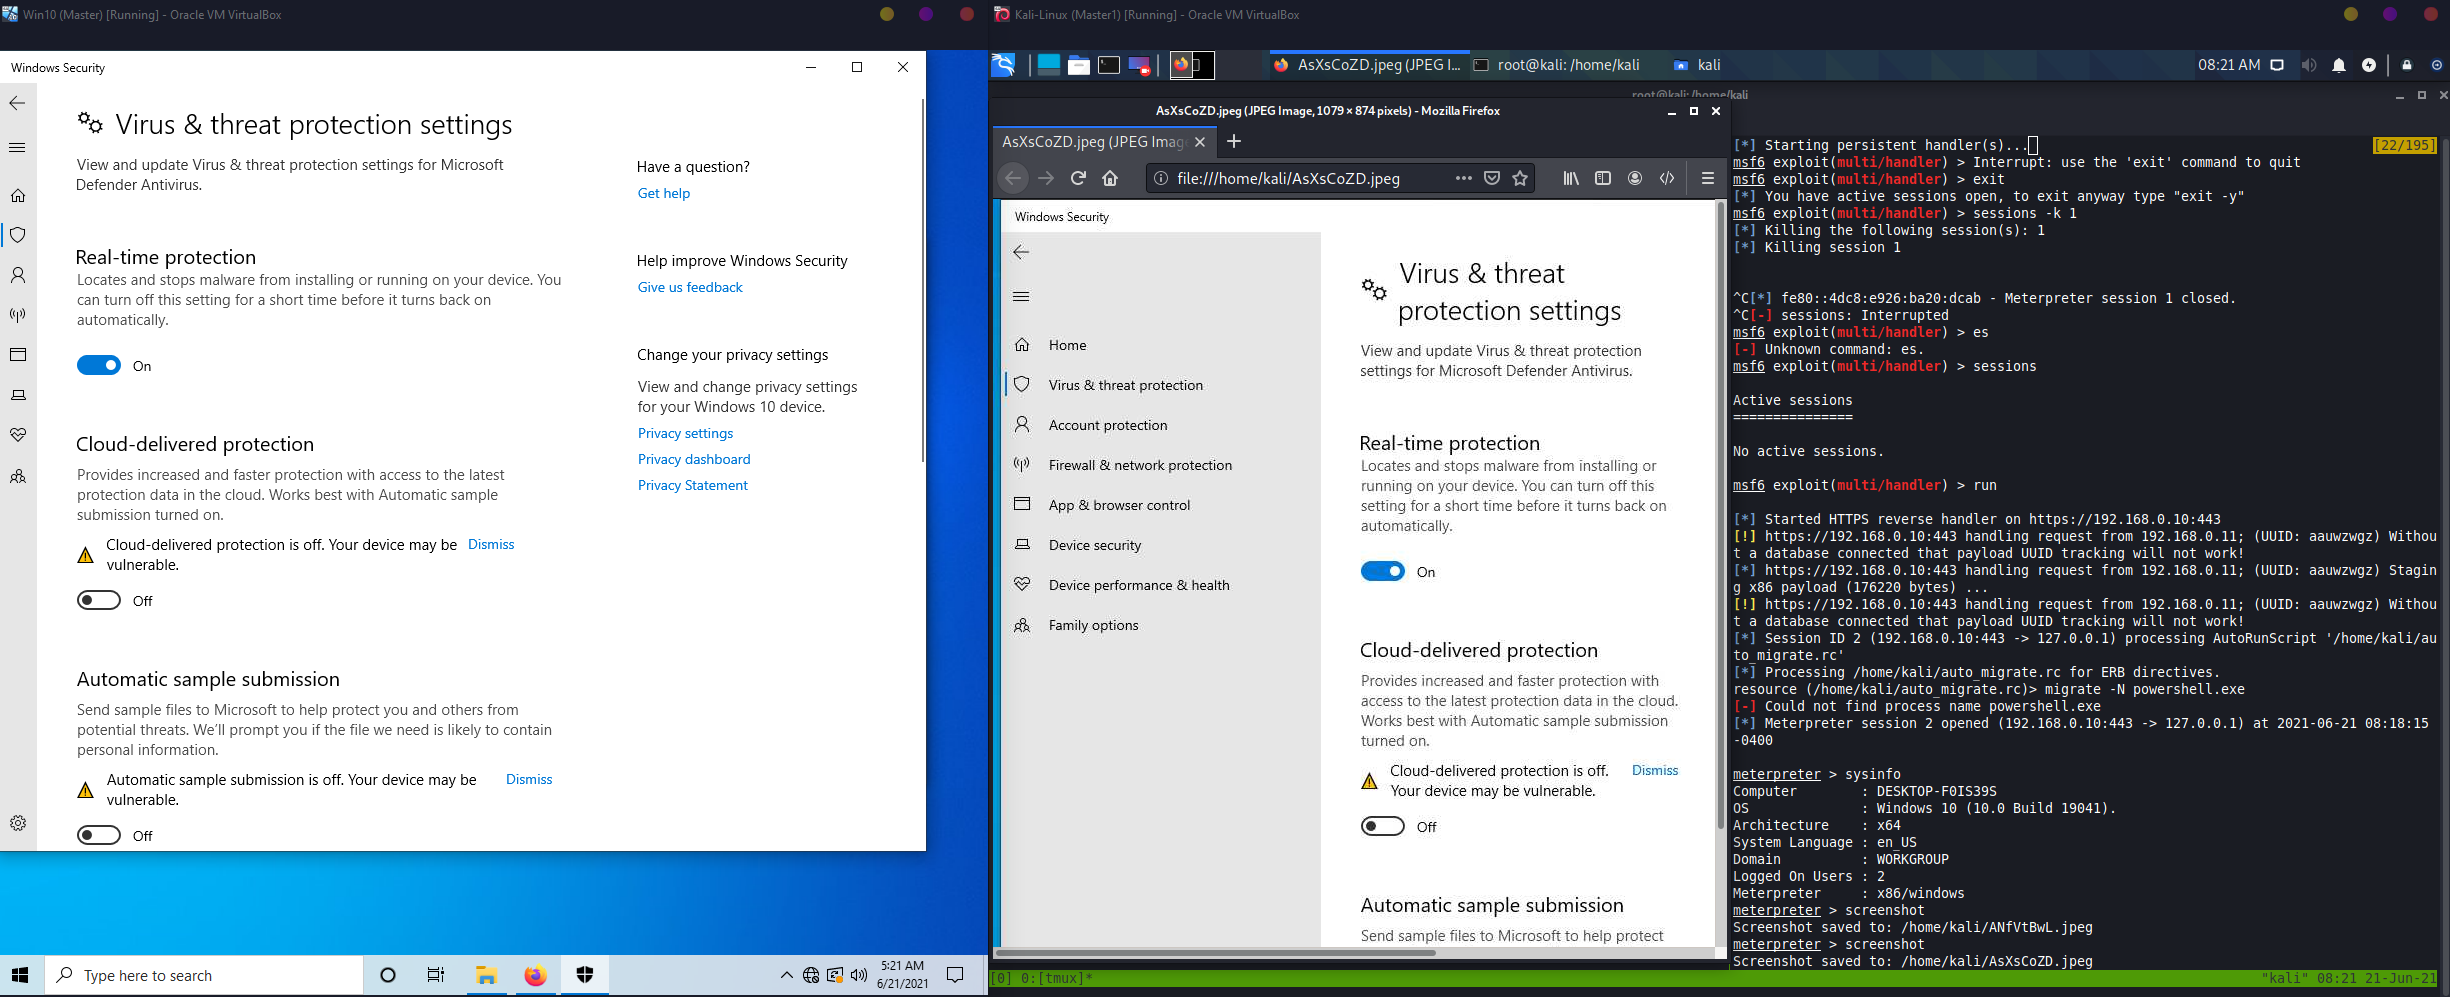Image resolution: width=2450 pixels, height=997 pixels.
Task: Click Give us feedback link
Action: click(690, 287)
